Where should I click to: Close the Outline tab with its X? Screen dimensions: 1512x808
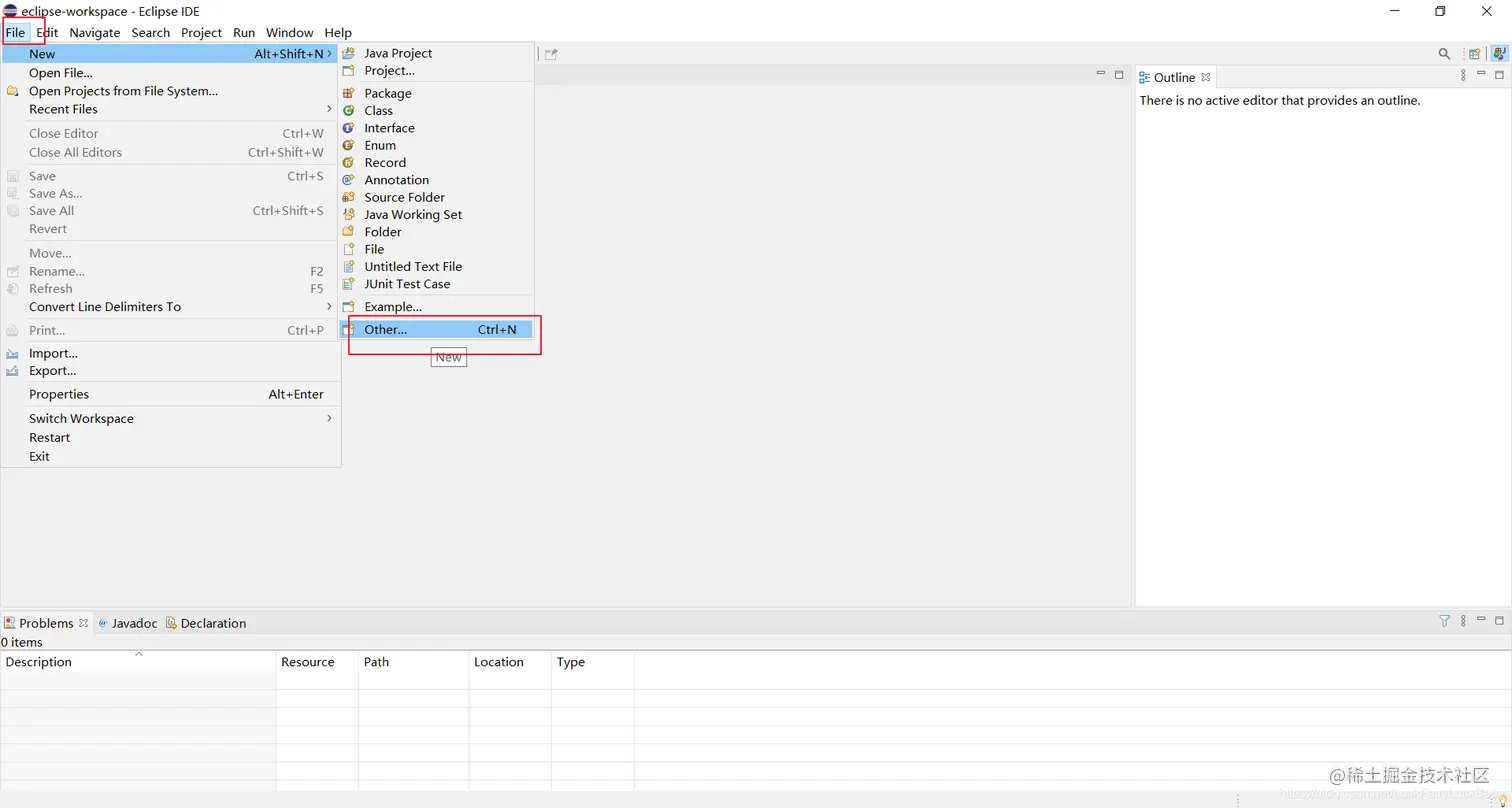click(x=1206, y=77)
